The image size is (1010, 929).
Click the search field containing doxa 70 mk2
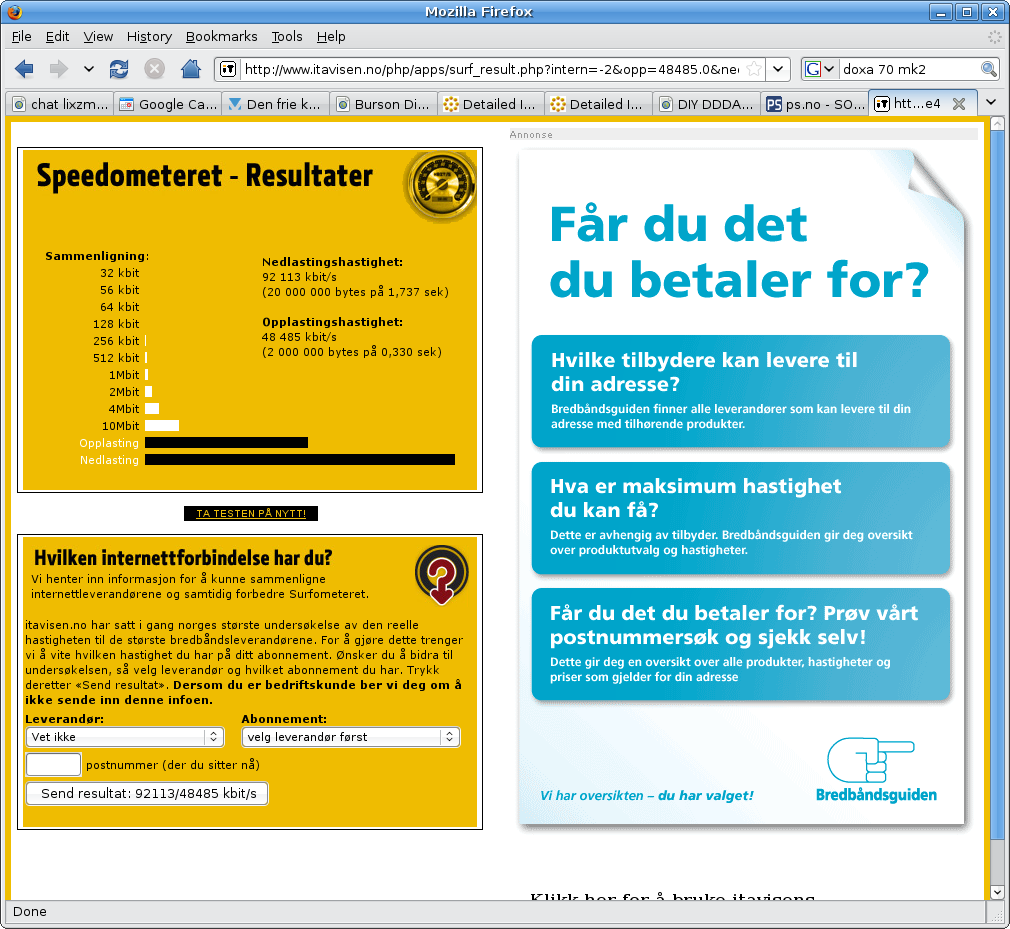[910, 69]
